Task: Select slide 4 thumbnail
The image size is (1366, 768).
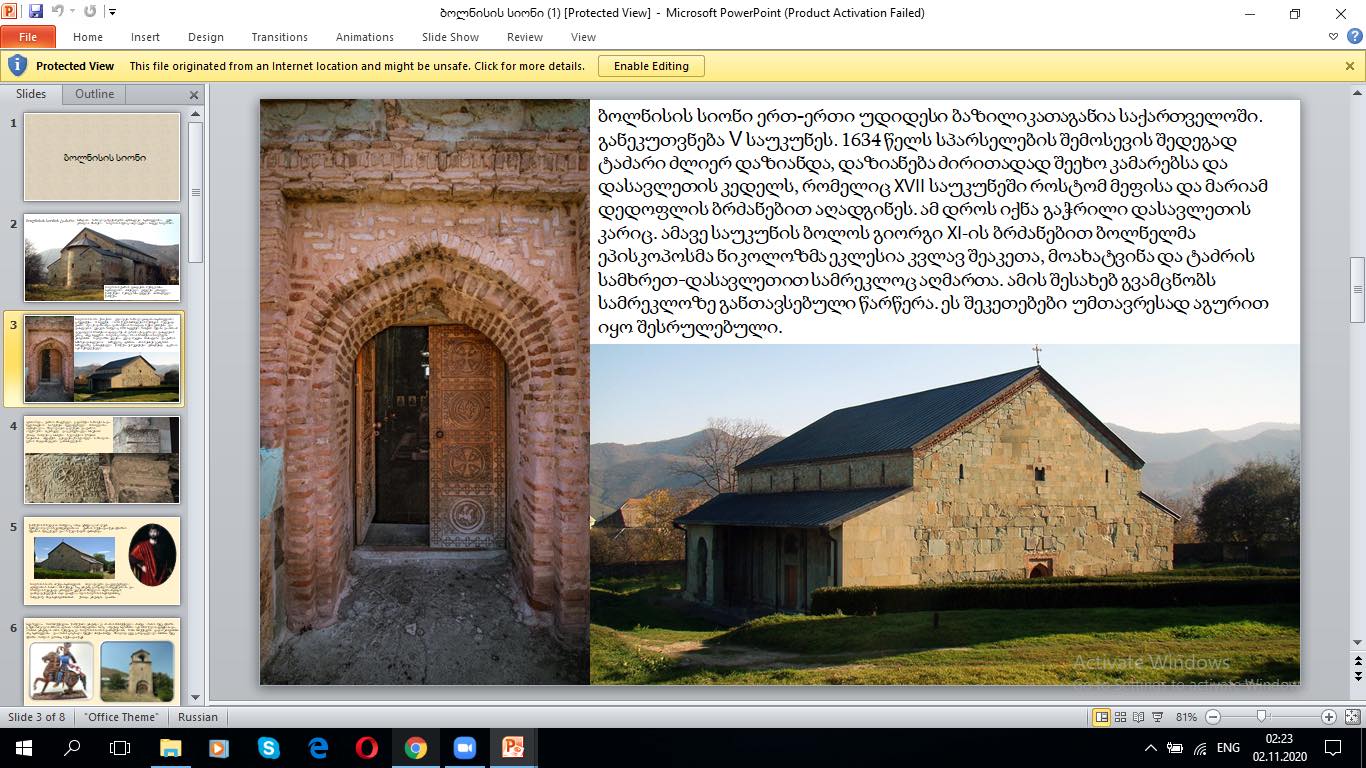Action: (x=102, y=460)
